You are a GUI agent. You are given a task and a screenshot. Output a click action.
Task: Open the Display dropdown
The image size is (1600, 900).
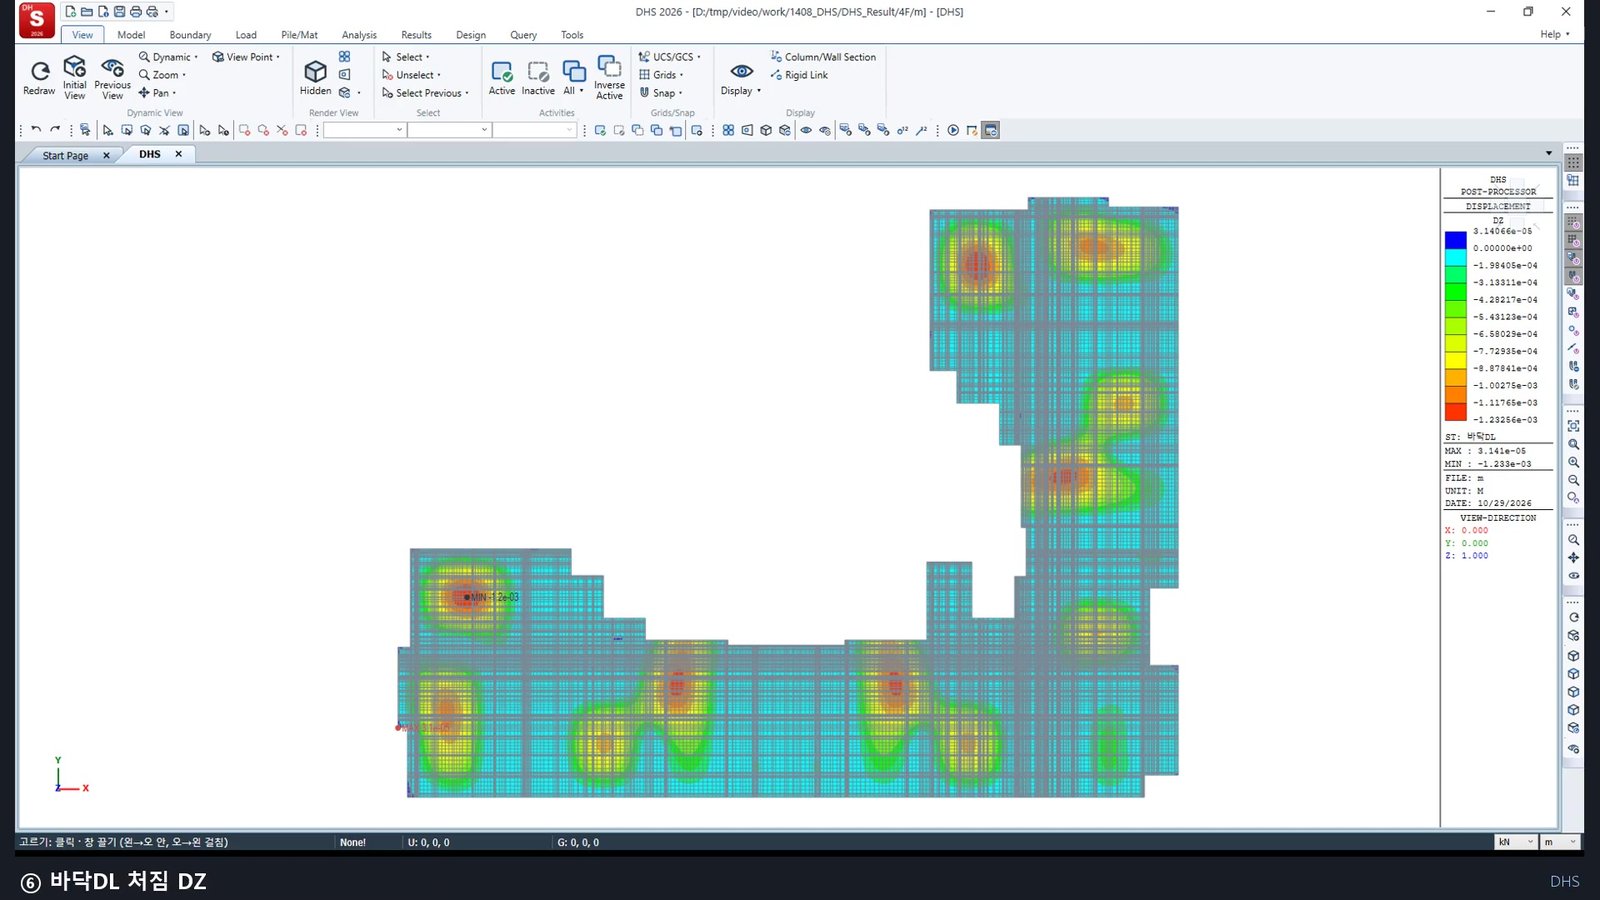click(741, 79)
